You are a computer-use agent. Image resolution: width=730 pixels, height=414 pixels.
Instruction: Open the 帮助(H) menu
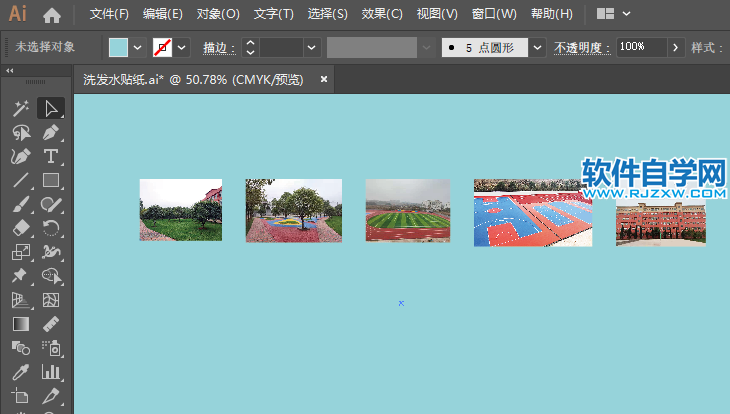coord(552,14)
